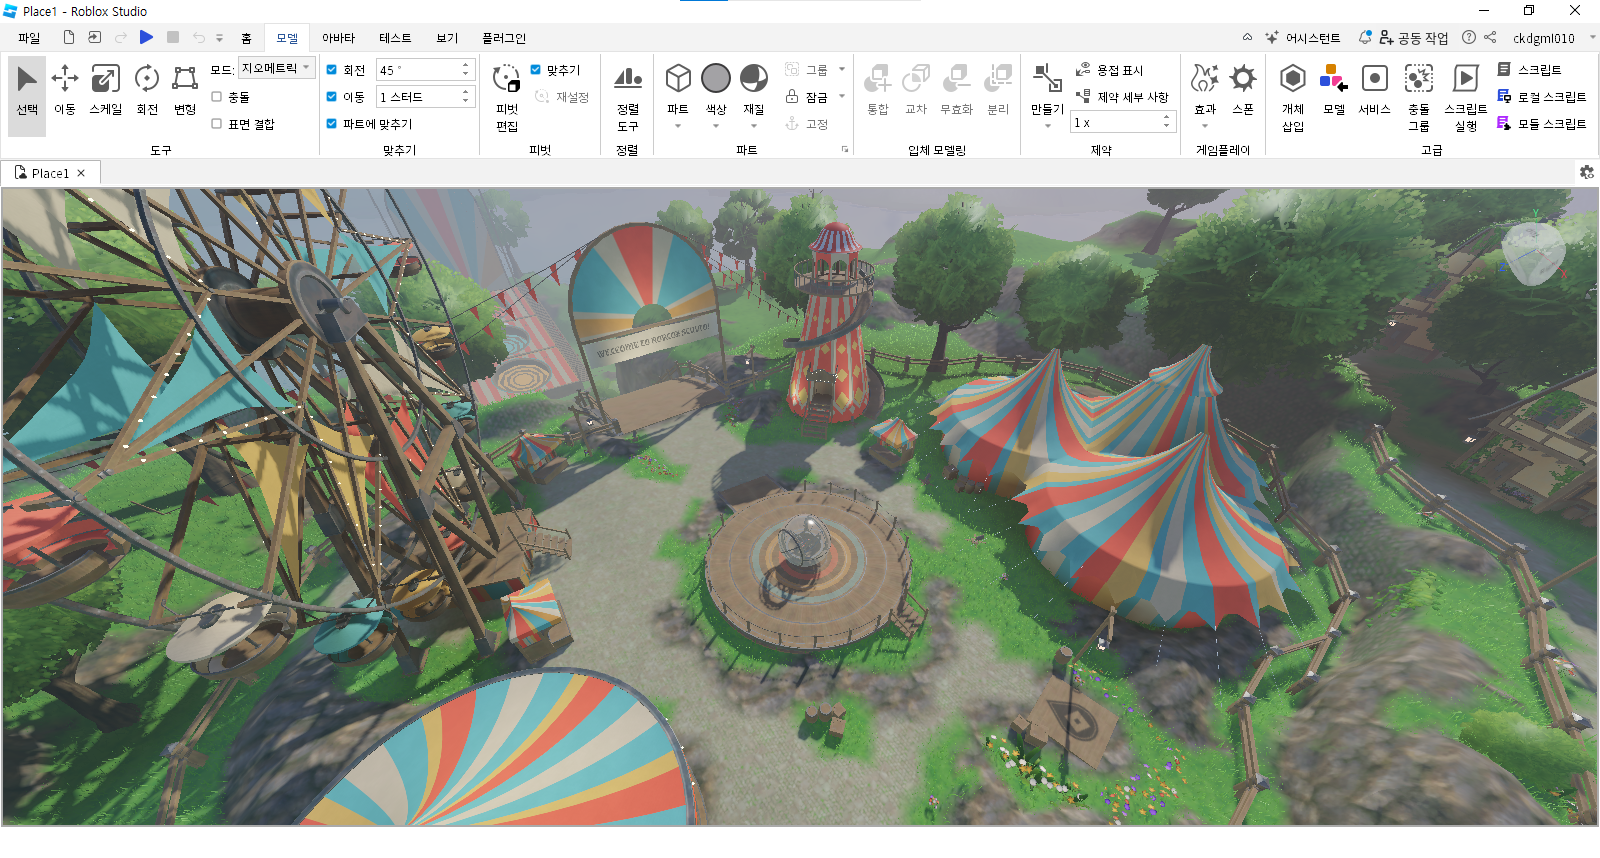Viewport: 1600px width, 858px height.
Task: Activate the 이동 (Move) tool
Action: click(x=65, y=91)
